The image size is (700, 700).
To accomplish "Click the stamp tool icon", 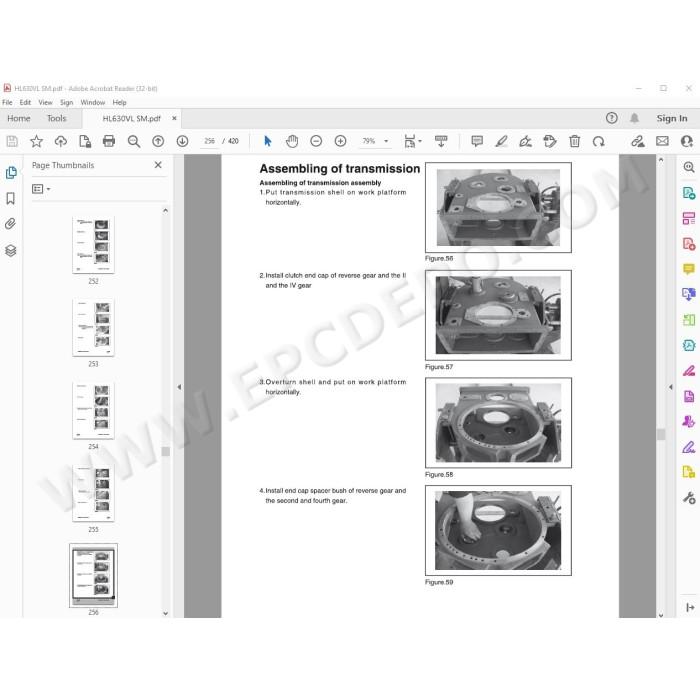I will pos(550,142).
